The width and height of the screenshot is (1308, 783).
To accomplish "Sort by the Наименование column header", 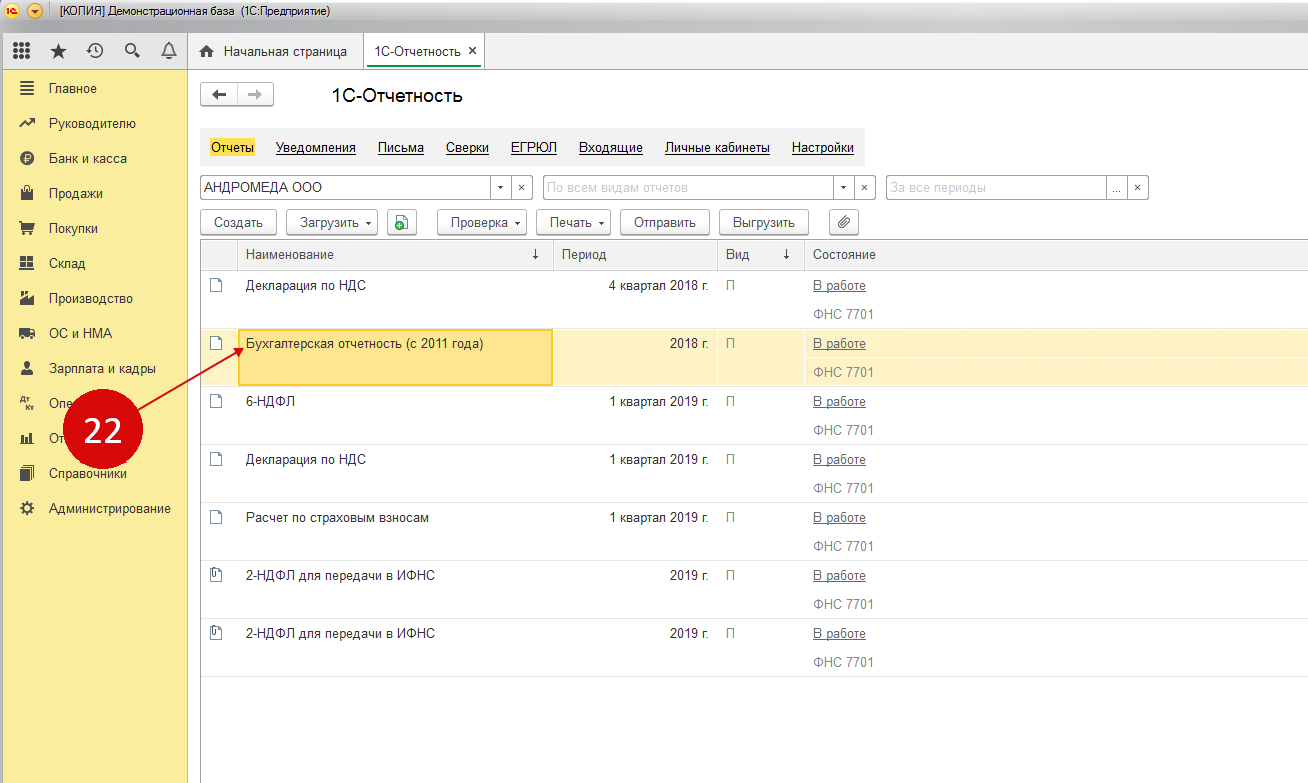I will 395,255.
